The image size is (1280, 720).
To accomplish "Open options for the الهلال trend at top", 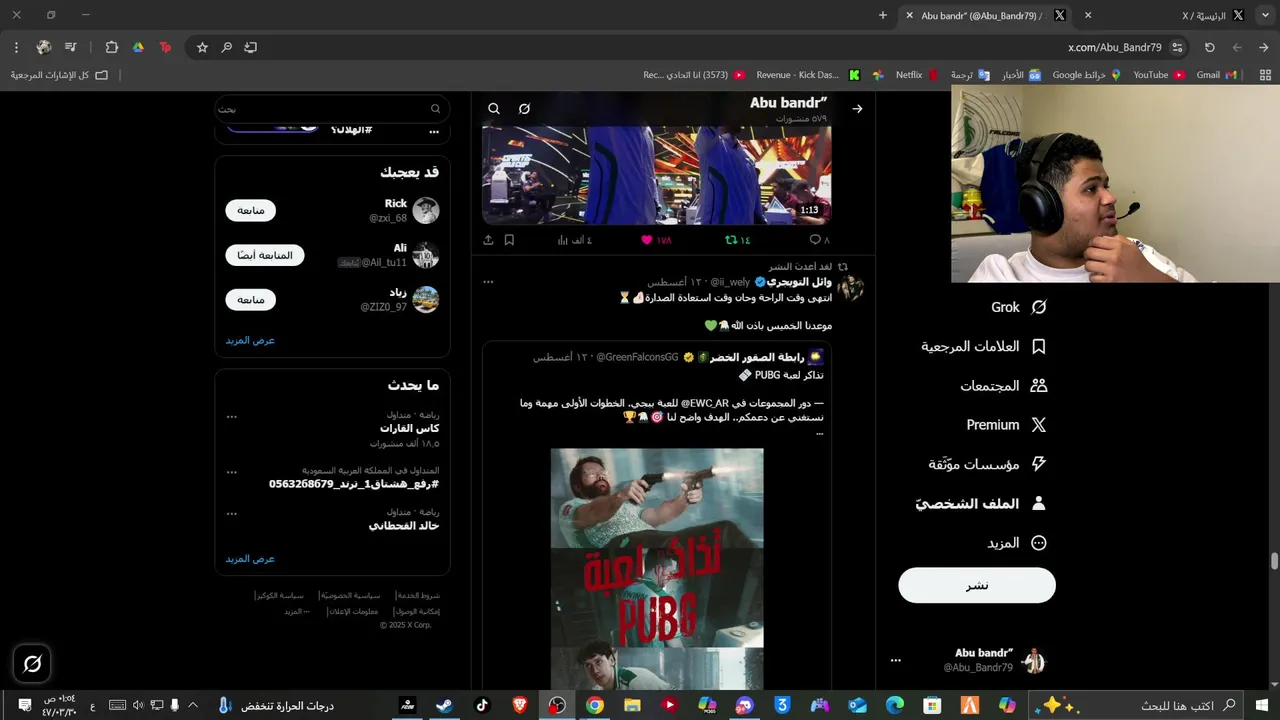I will 434,131.
